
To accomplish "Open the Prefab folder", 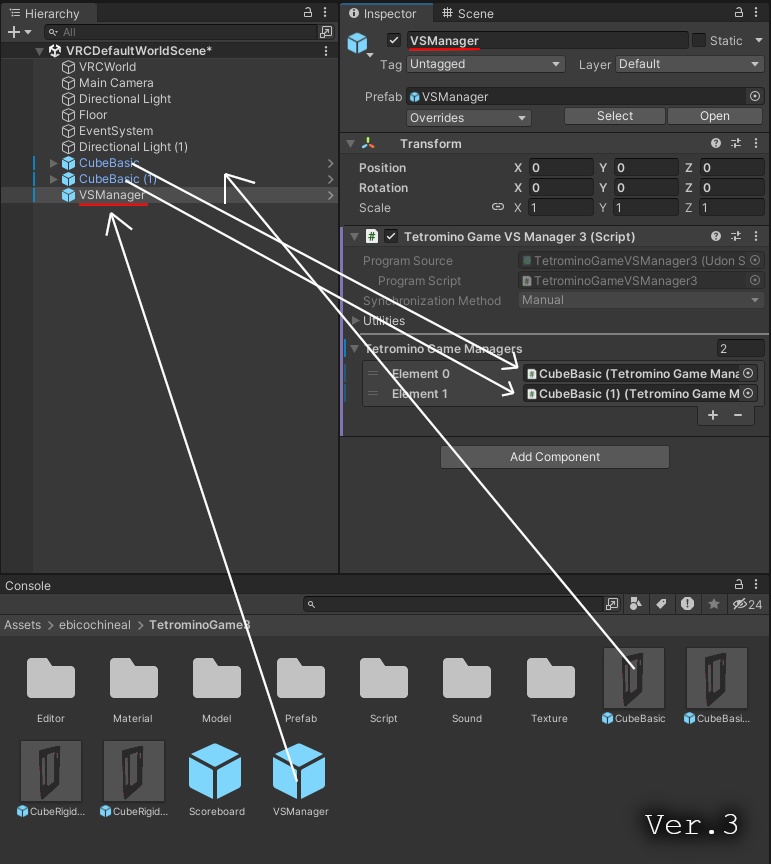I will pos(301,690).
